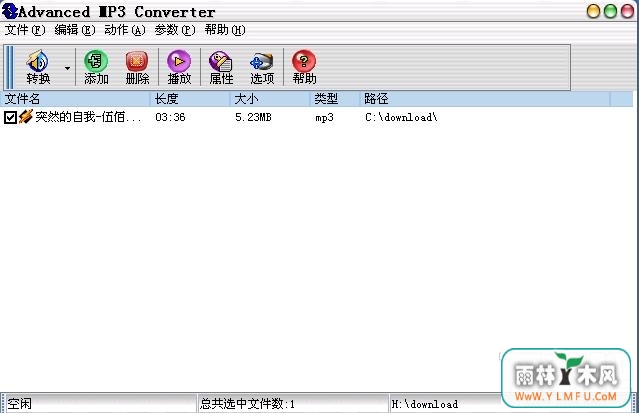Open 属性 (Properties) toolbar icon

[221, 67]
